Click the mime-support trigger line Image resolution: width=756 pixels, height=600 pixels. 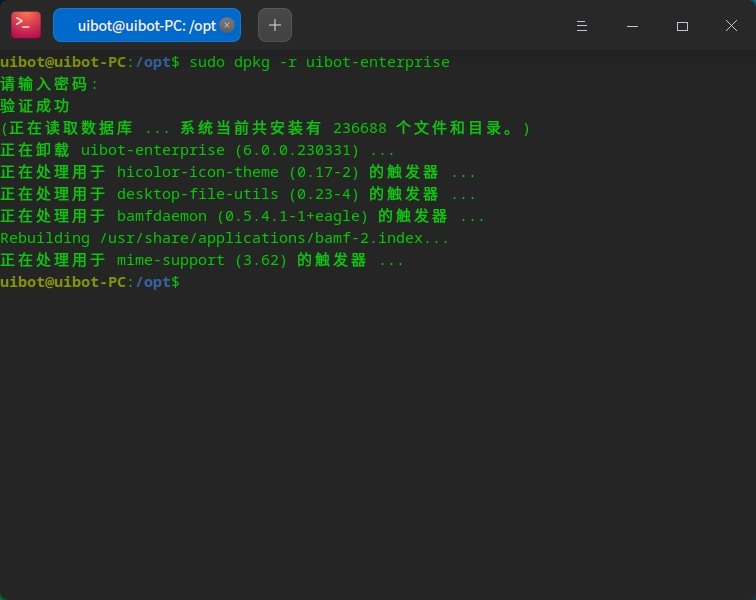(x=202, y=260)
